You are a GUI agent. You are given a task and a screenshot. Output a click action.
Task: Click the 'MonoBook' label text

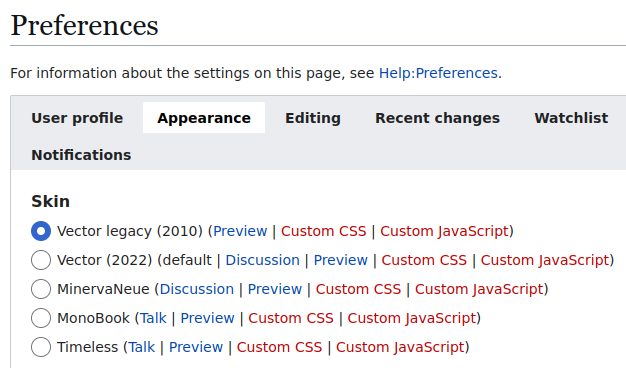tap(93, 318)
